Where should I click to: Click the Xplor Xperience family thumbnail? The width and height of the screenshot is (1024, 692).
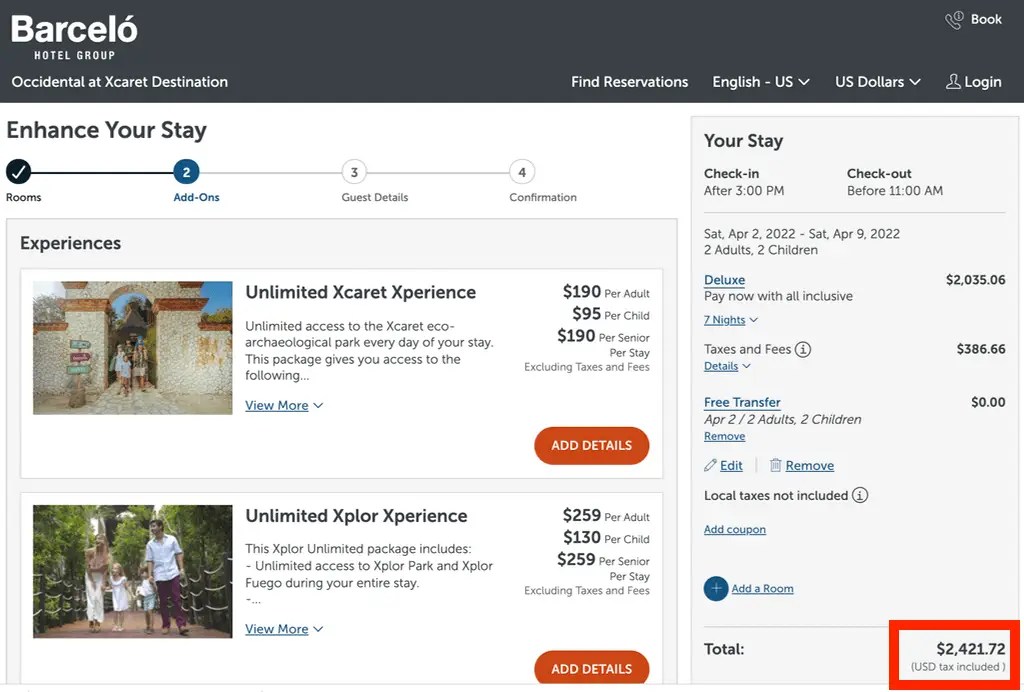(132, 571)
